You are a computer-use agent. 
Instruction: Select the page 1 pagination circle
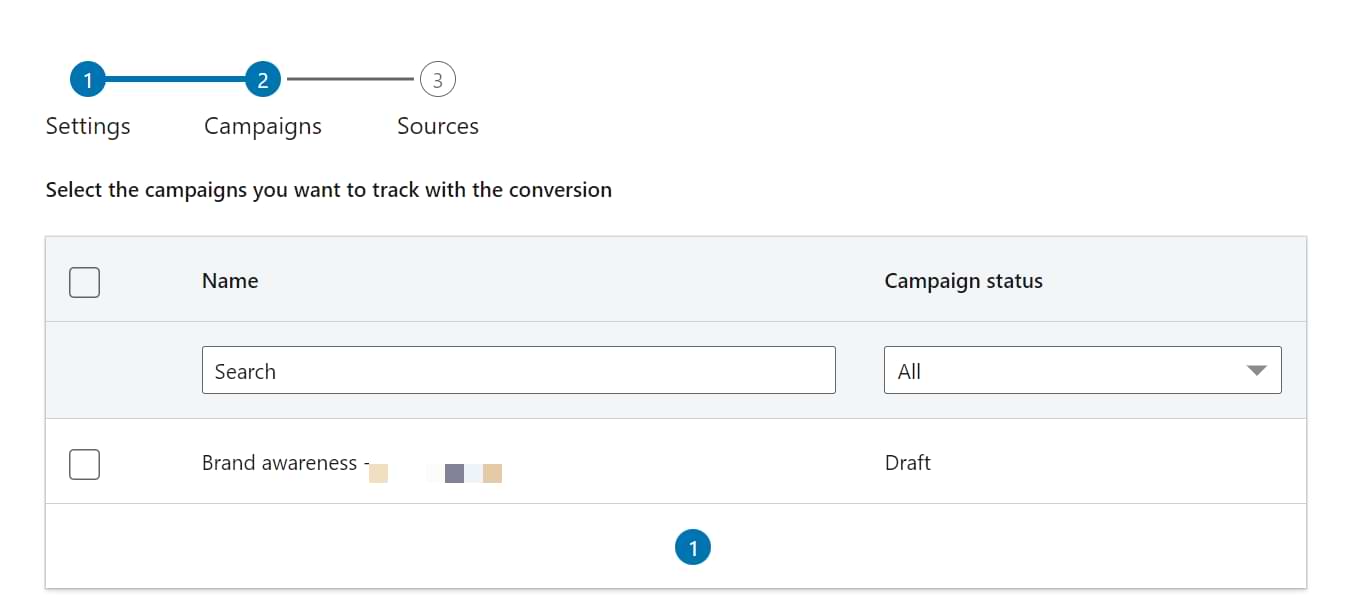pos(693,547)
